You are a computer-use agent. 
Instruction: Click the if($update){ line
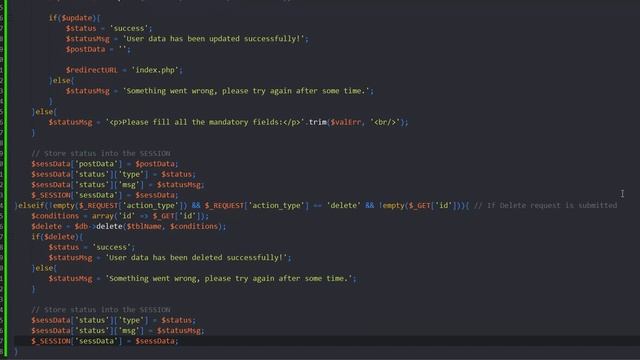click(x=74, y=18)
